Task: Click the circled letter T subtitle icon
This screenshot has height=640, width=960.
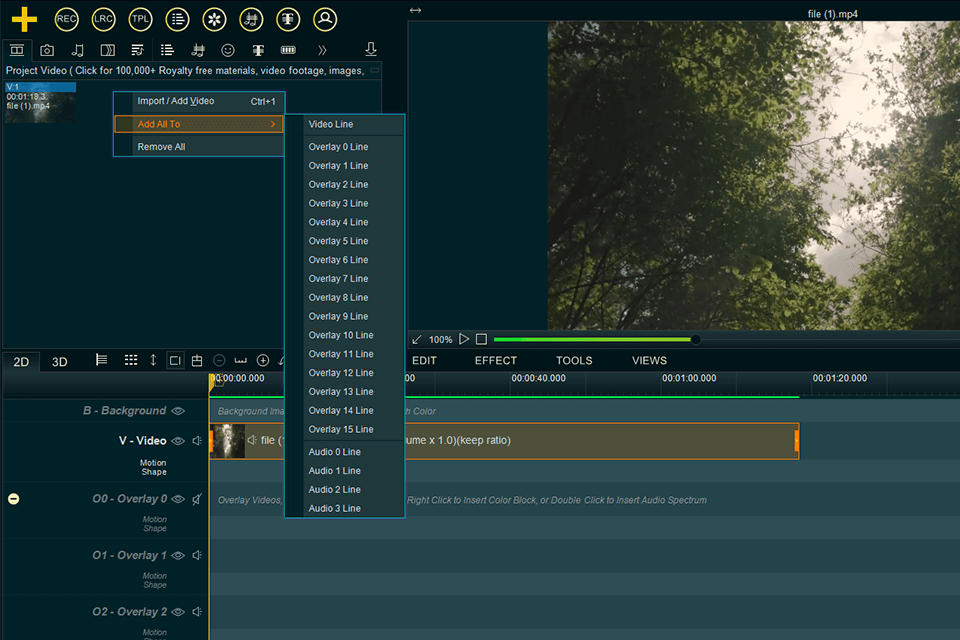Action: tap(288, 19)
